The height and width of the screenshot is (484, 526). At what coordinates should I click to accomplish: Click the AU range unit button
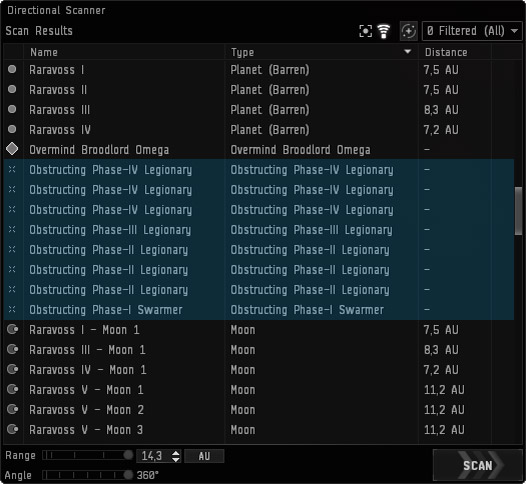(204, 456)
